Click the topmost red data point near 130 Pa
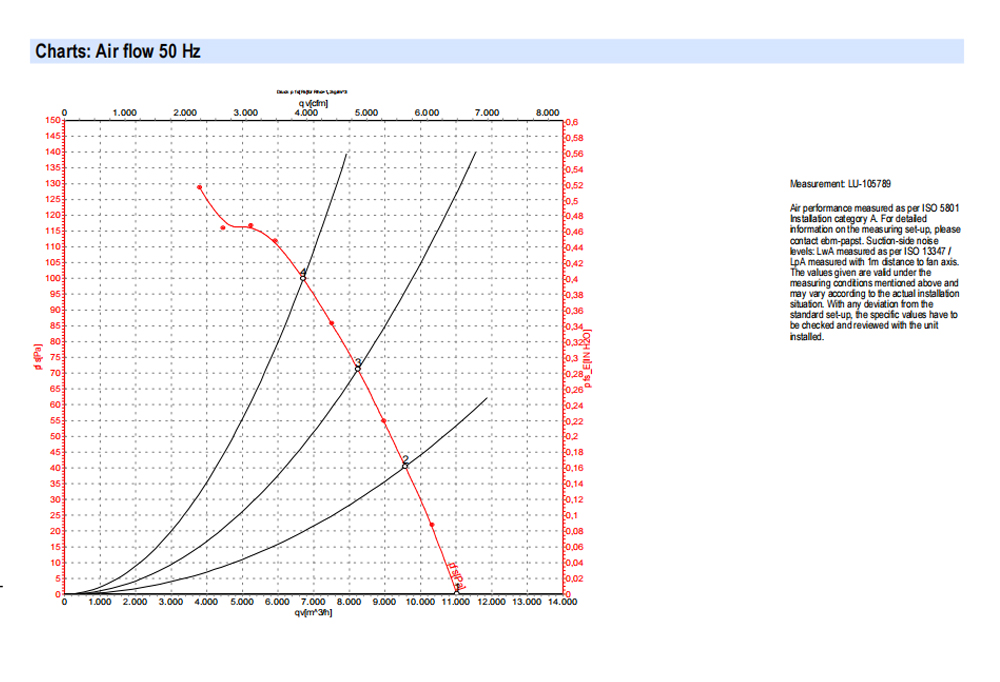 click(200, 188)
